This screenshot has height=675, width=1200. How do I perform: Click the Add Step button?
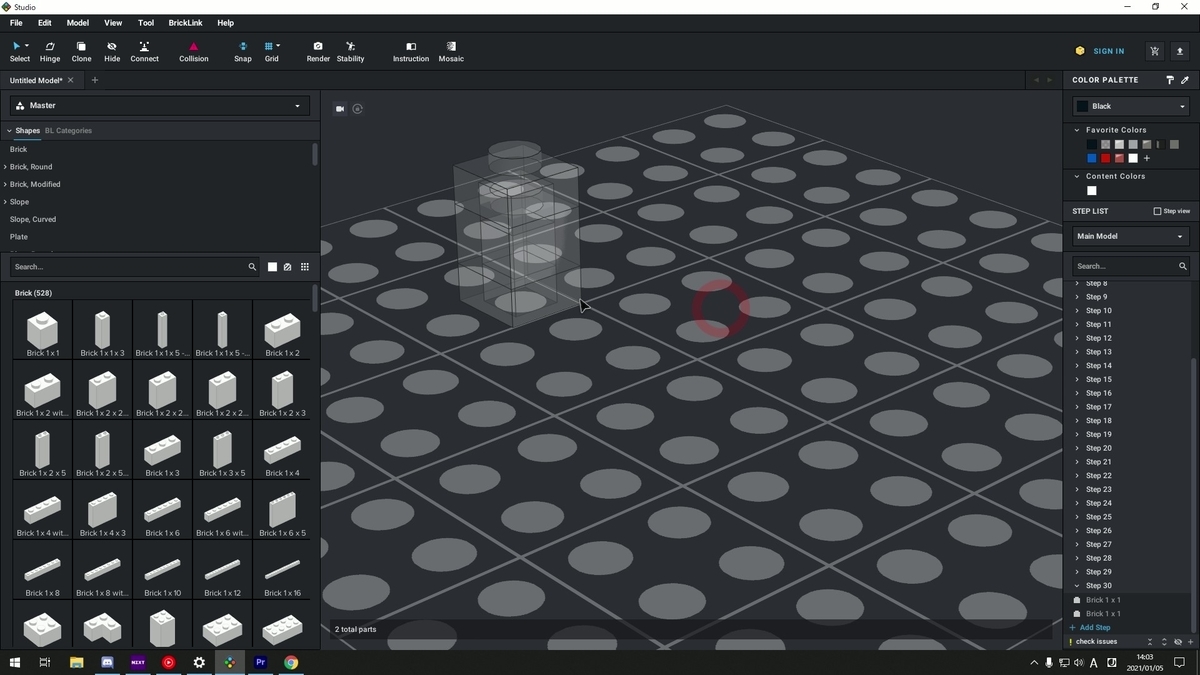1090,628
